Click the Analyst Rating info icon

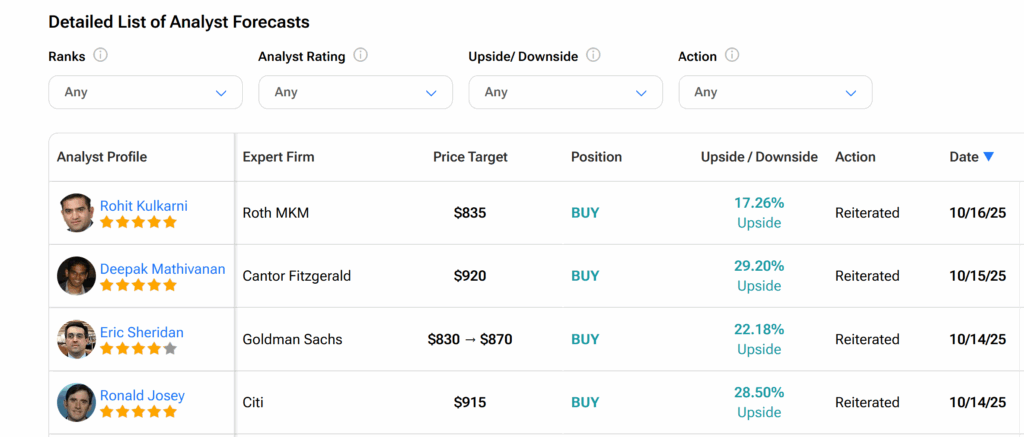pyautogui.click(x=360, y=56)
